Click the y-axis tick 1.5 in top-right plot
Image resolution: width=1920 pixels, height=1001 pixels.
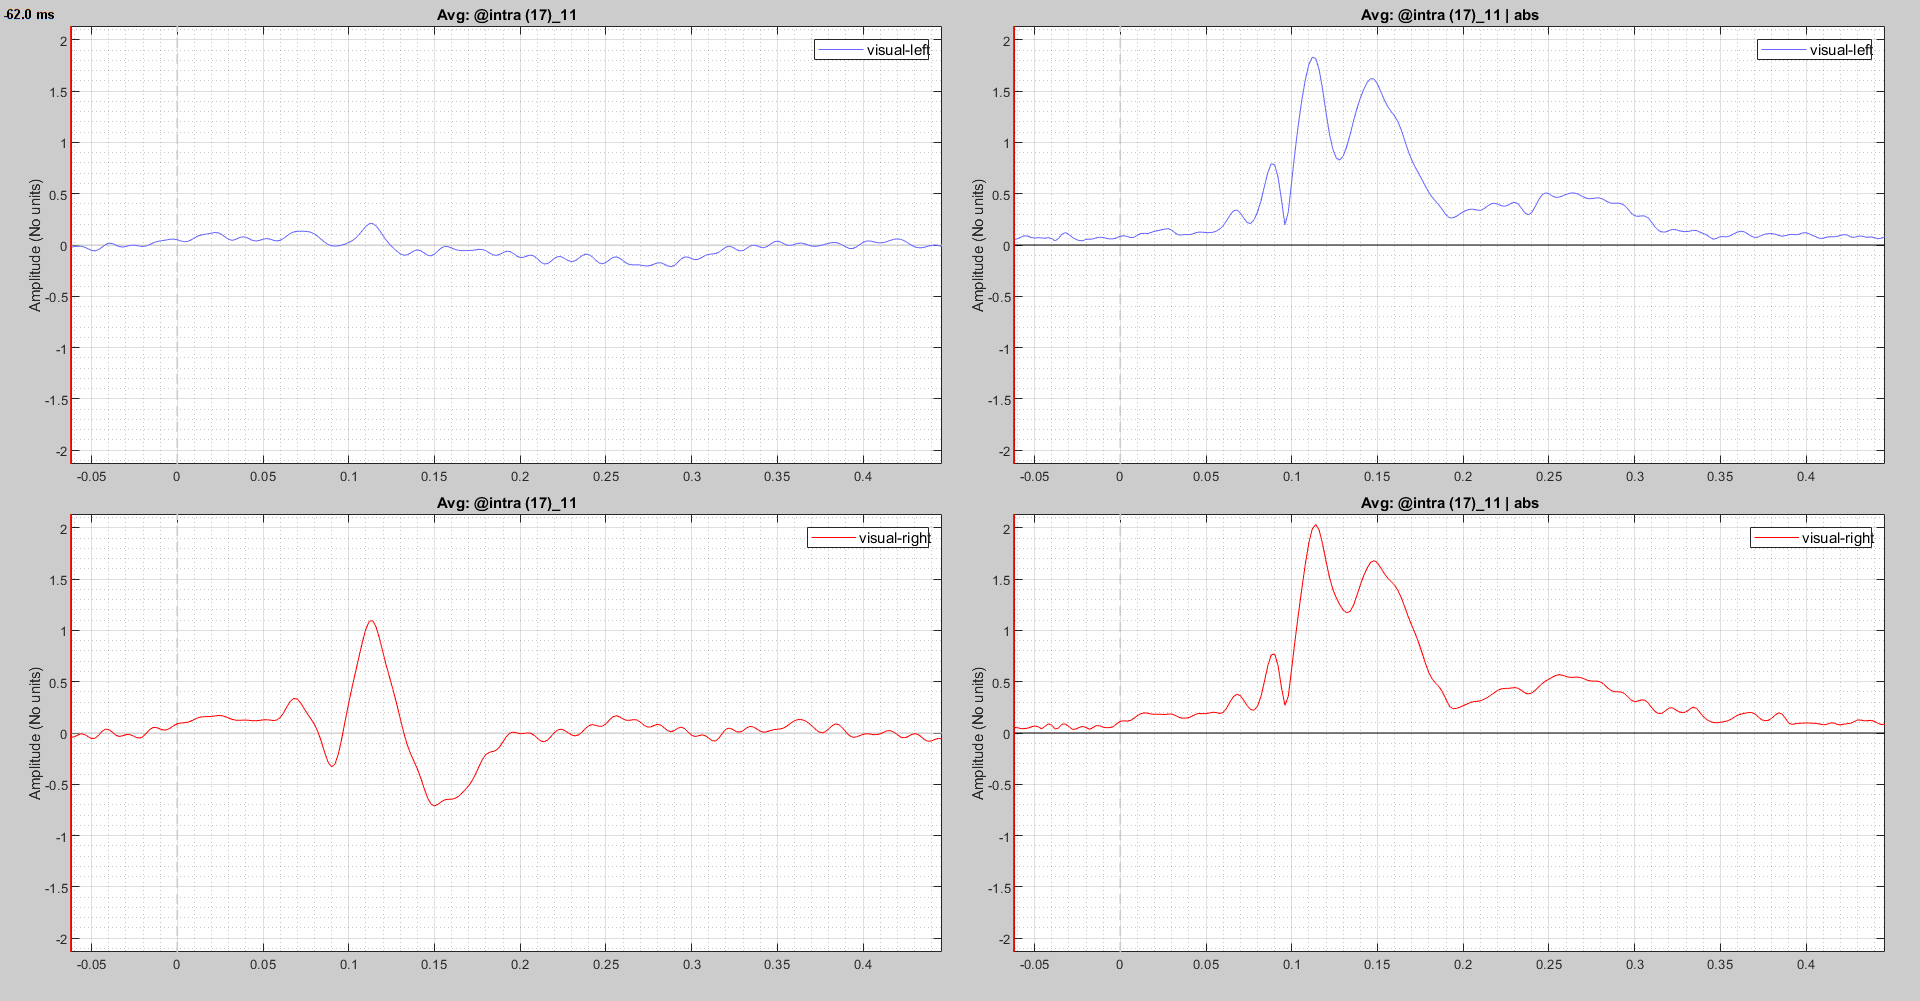[1000, 93]
